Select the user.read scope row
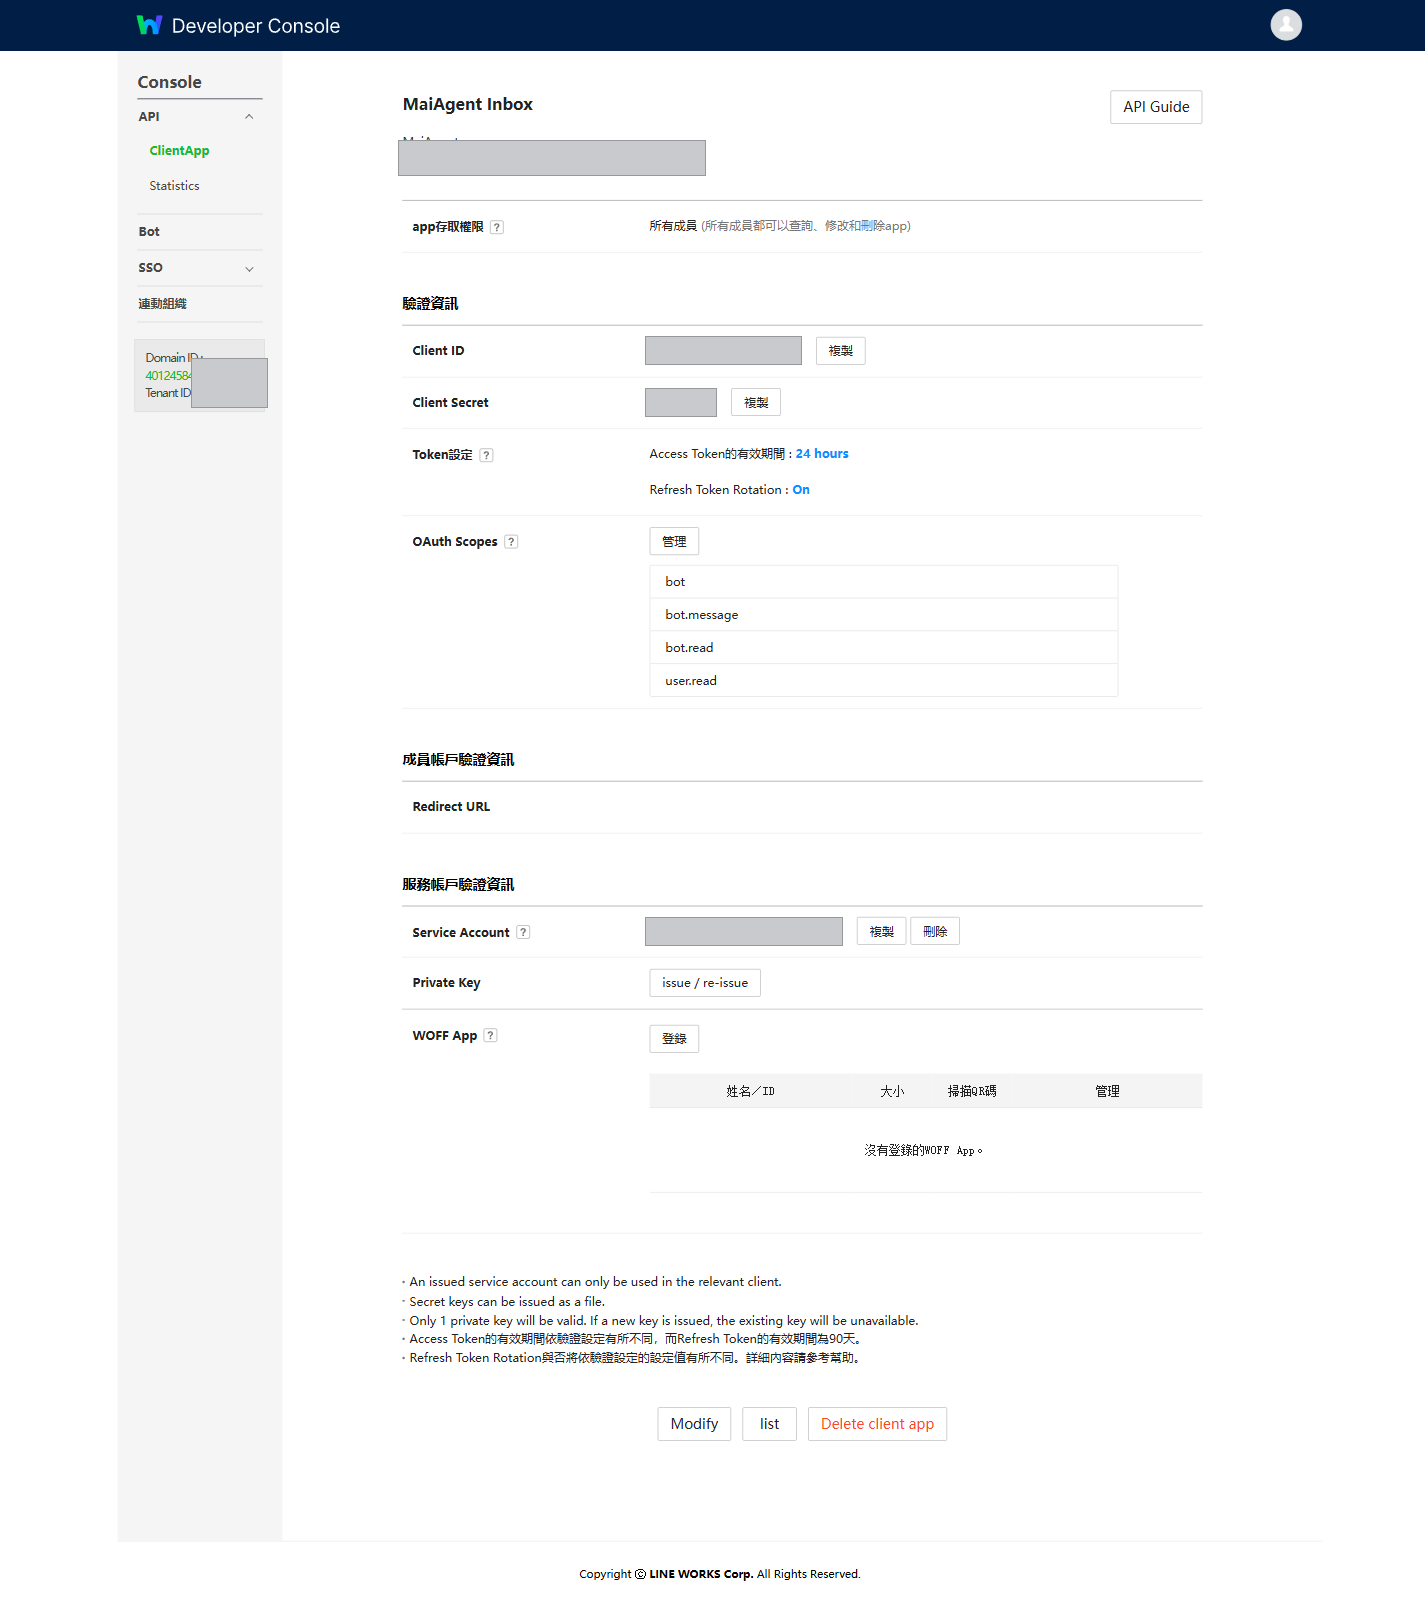The width and height of the screenshot is (1425, 1616). [884, 681]
